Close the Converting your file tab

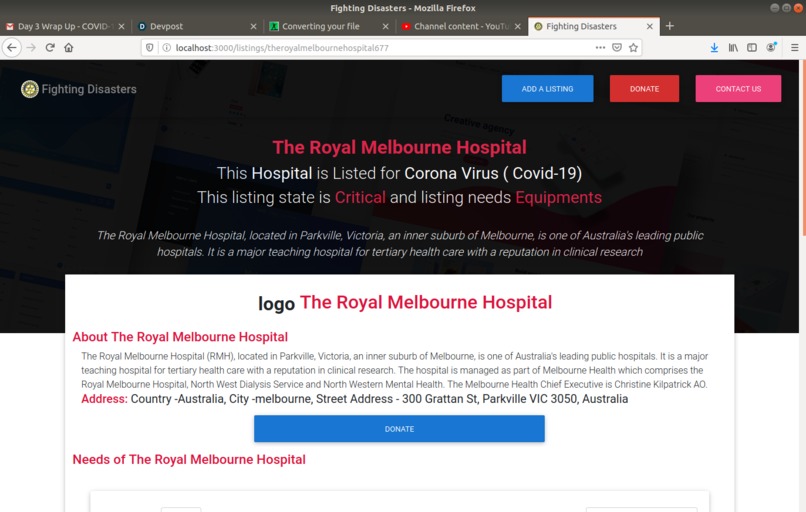pyautogui.click(x=386, y=26)
